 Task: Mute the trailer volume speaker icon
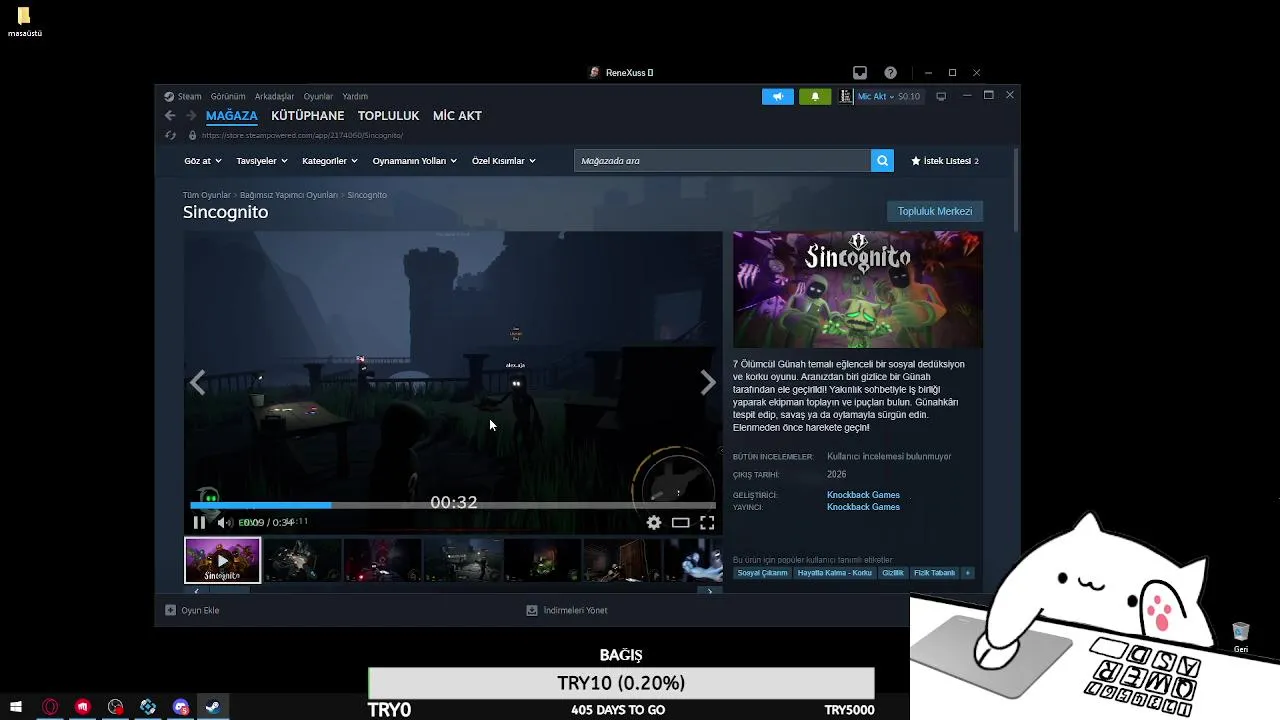pos(224,522)
